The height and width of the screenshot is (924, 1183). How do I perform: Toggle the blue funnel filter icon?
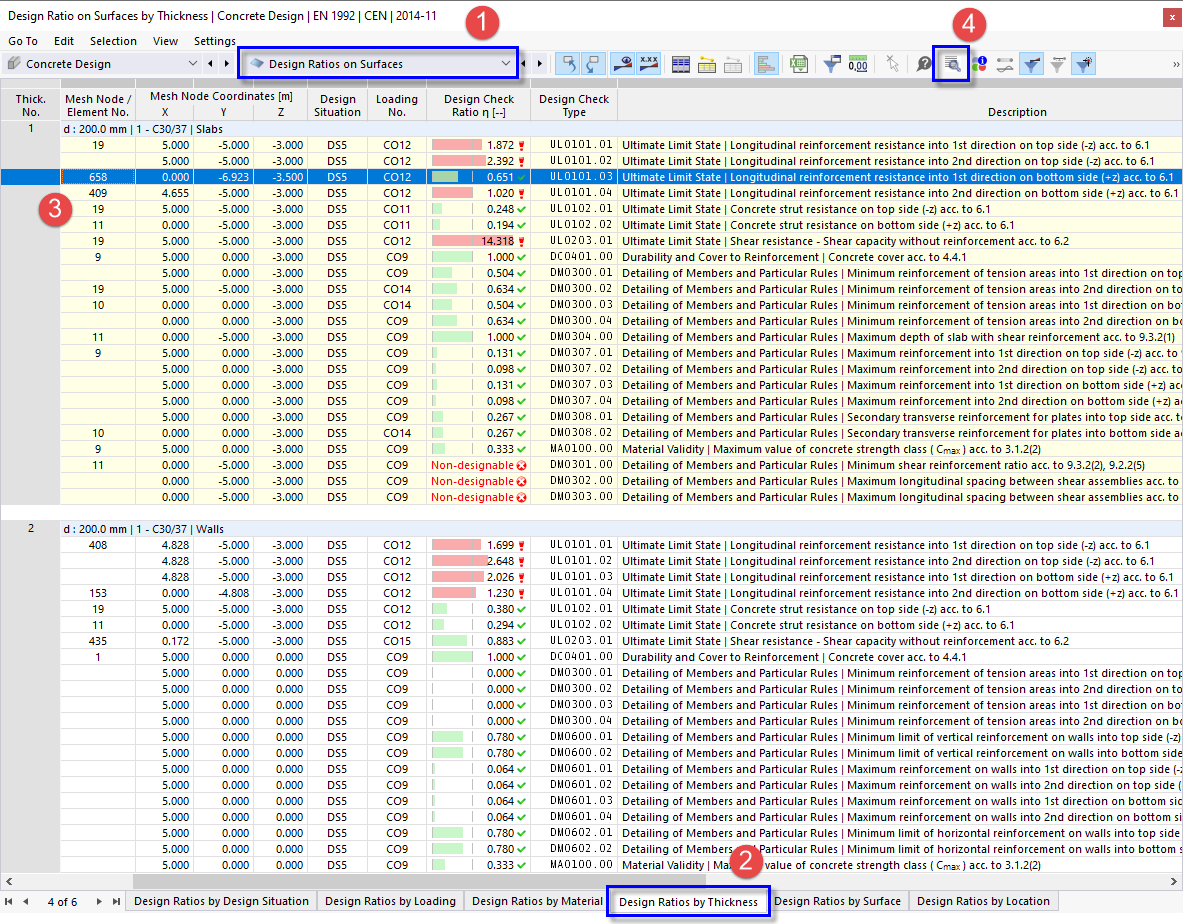1031,65
